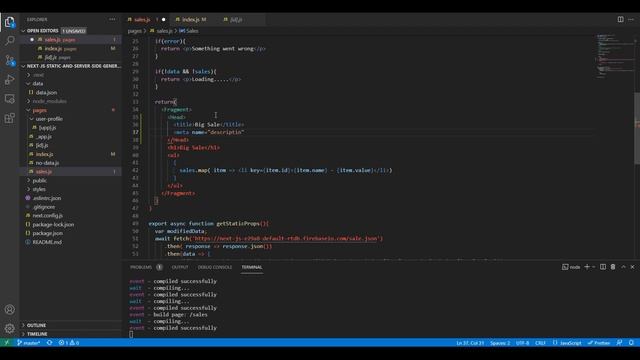Switch to the index.js editor tab

pos(193,19)
